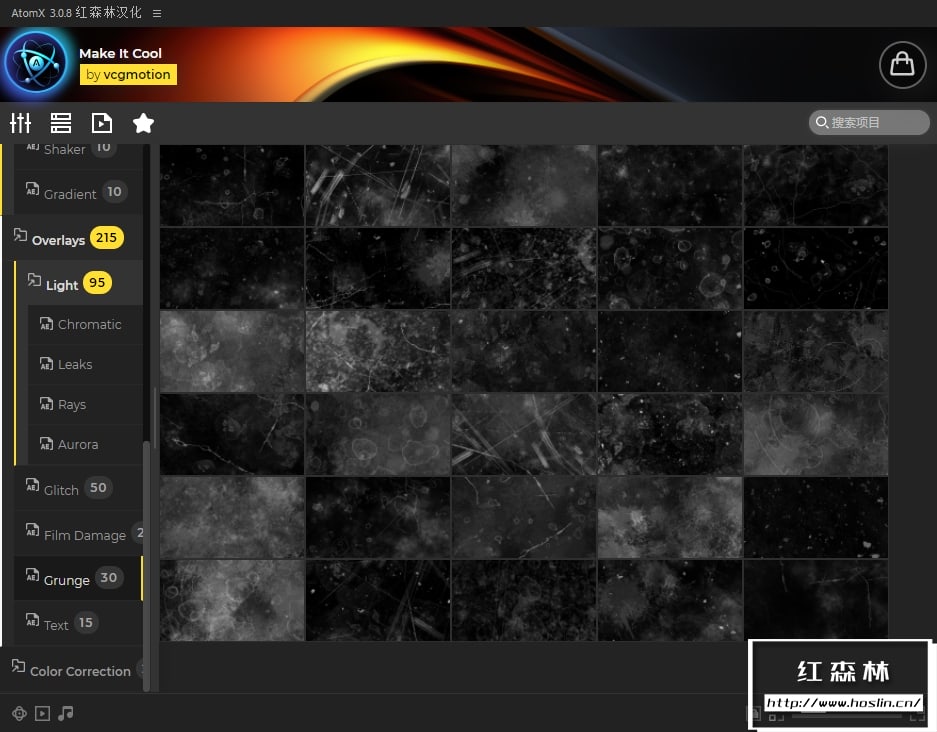Select the Glitch category
Viewport: 937px width, 732px height.
(x=78, y=488)
